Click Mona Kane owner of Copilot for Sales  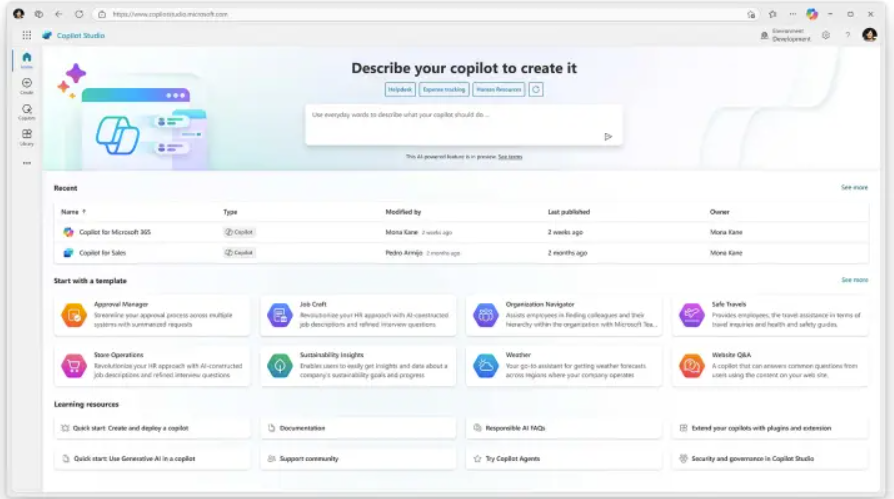tap(726, 253)
